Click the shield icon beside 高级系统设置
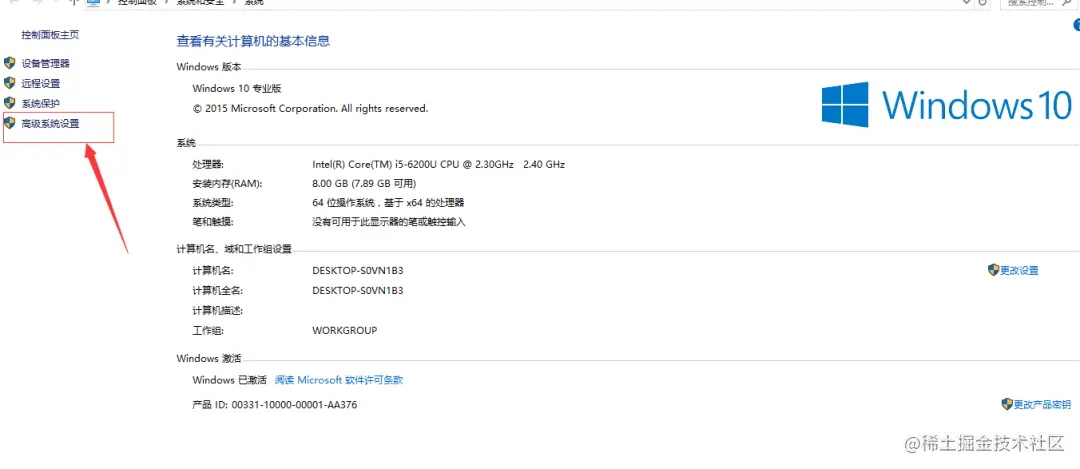 [9, 123]
